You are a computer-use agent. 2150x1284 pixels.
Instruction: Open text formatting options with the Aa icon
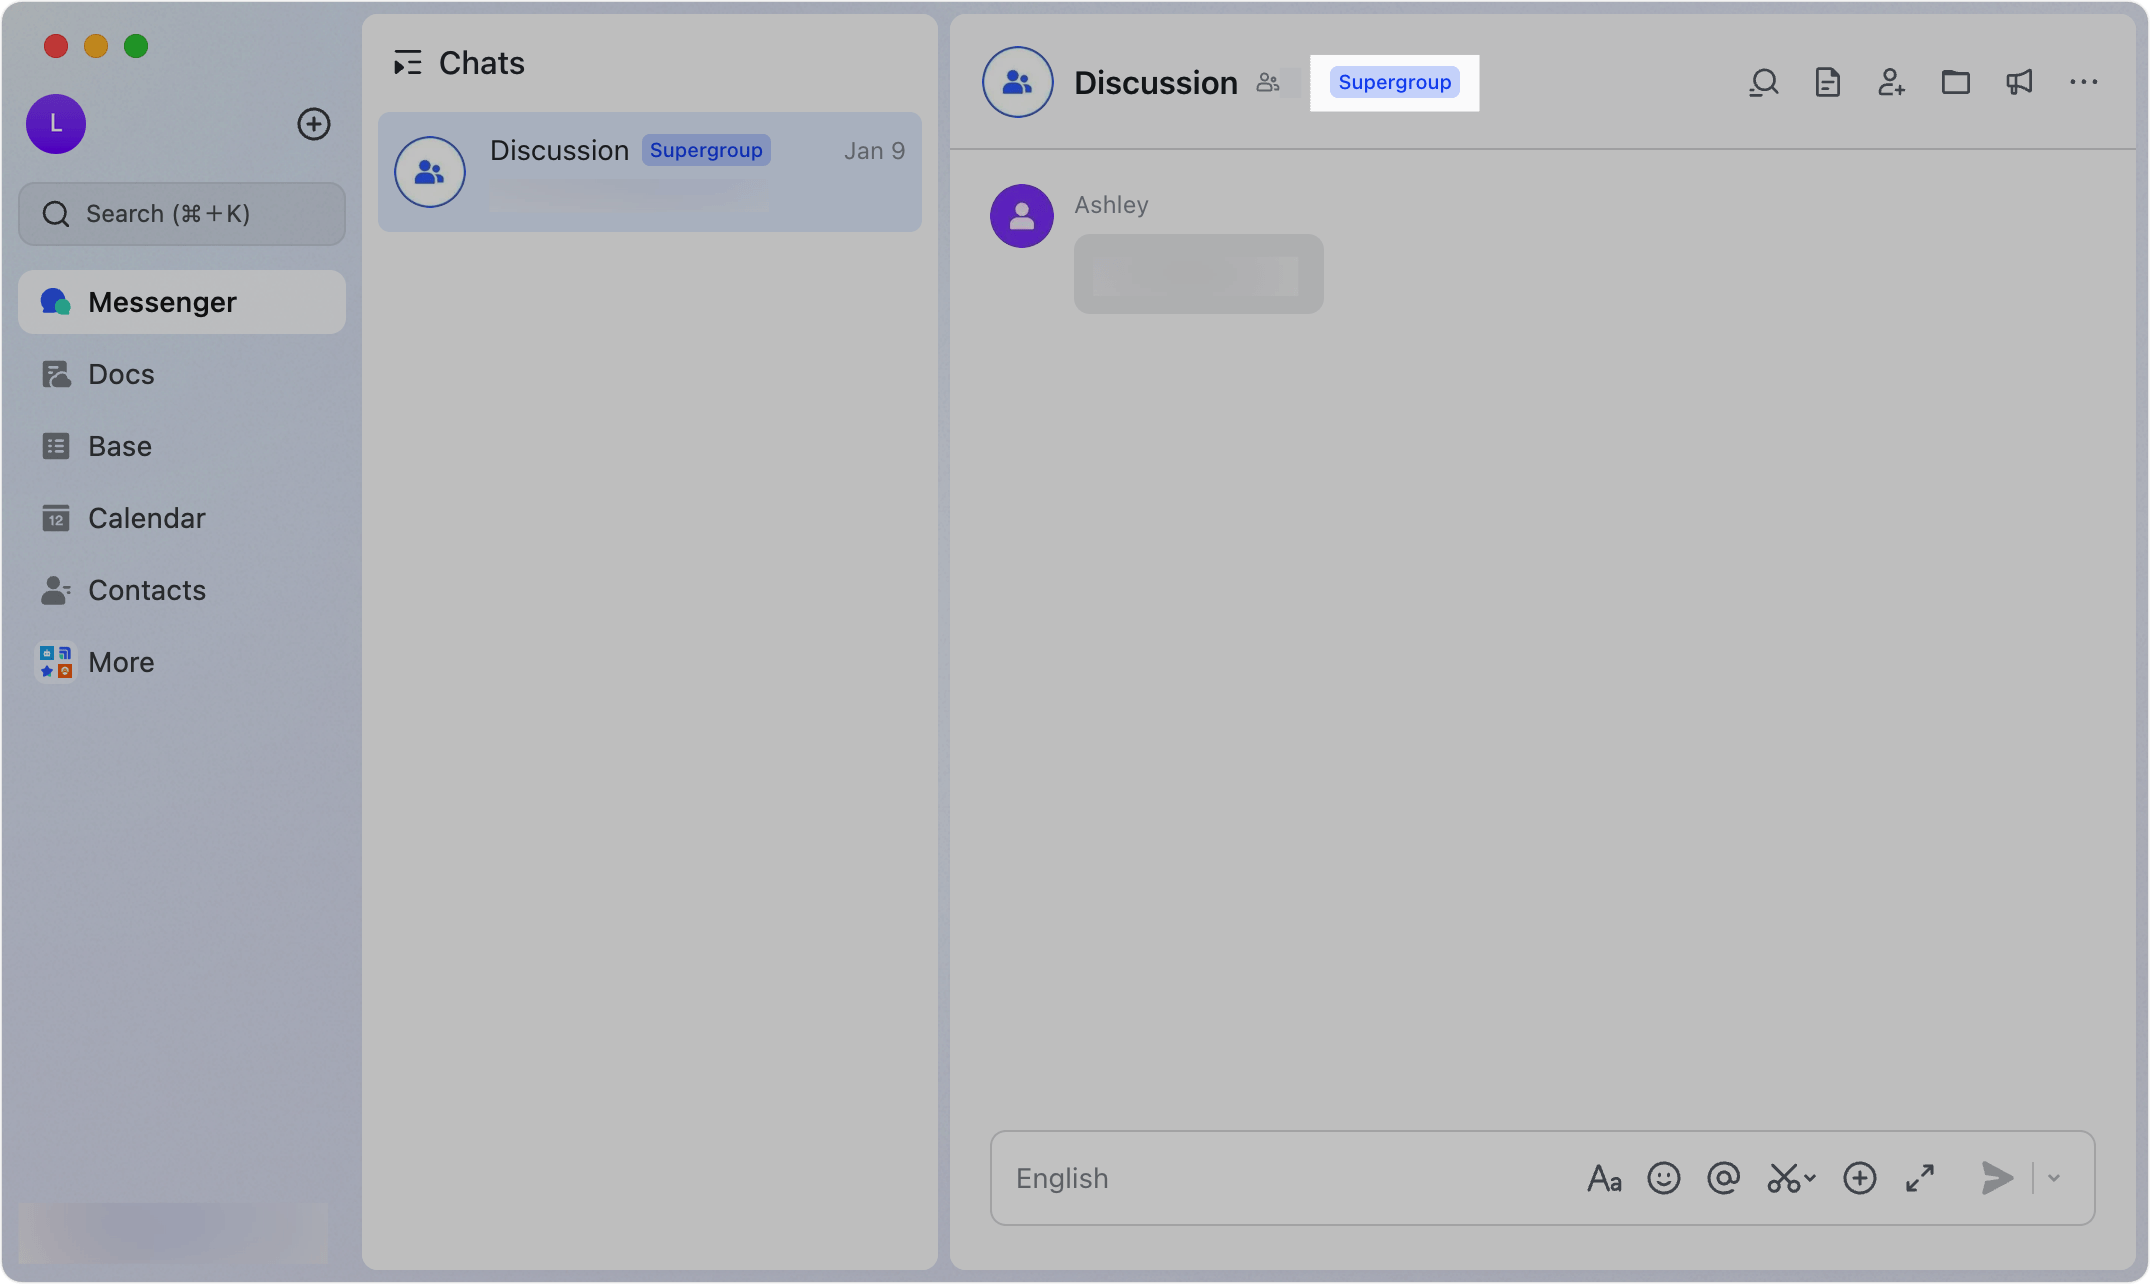click(1605, 1178)
